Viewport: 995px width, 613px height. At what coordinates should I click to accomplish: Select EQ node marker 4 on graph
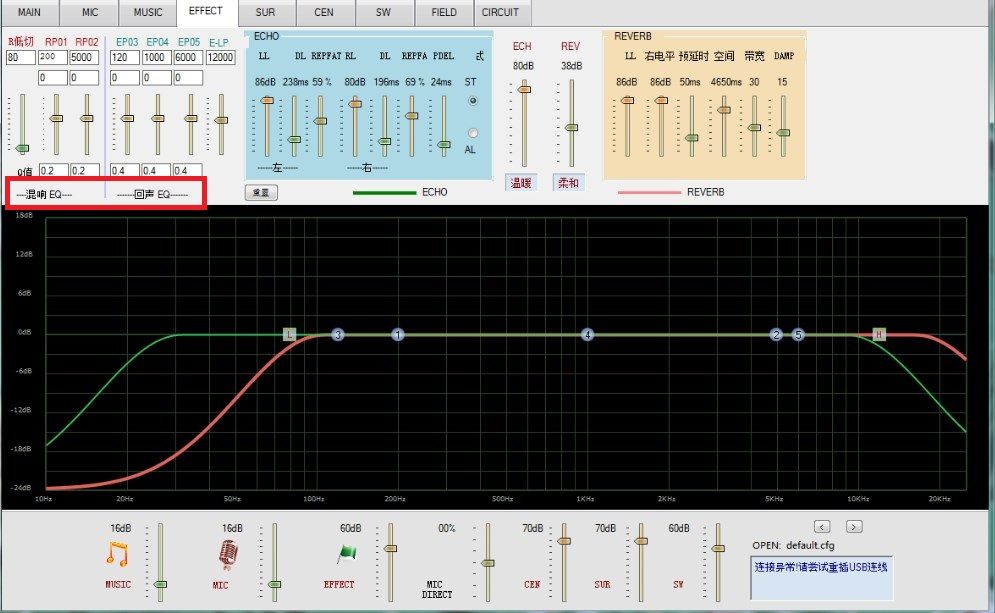point(588,334)
